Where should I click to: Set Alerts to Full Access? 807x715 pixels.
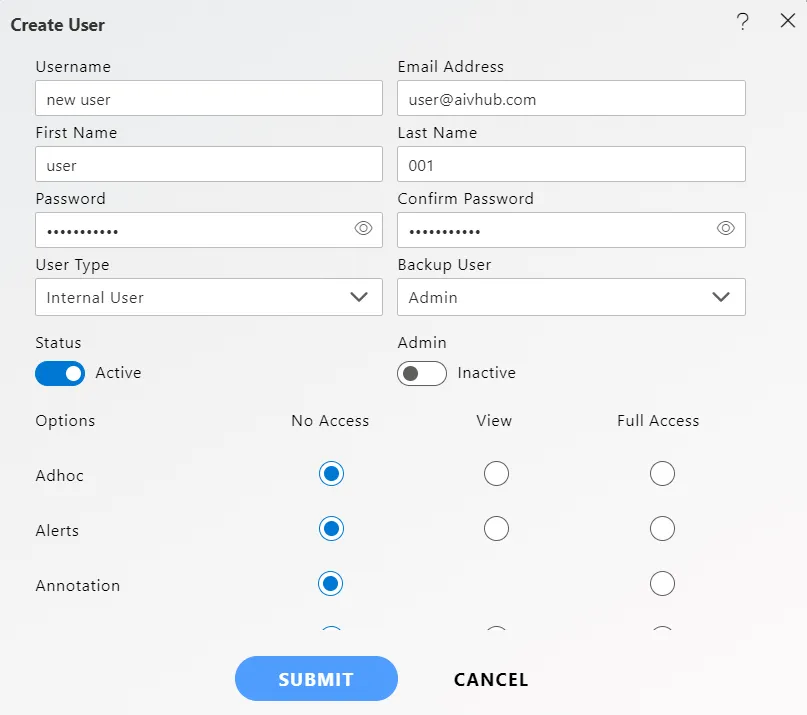[x=662, y=529]
